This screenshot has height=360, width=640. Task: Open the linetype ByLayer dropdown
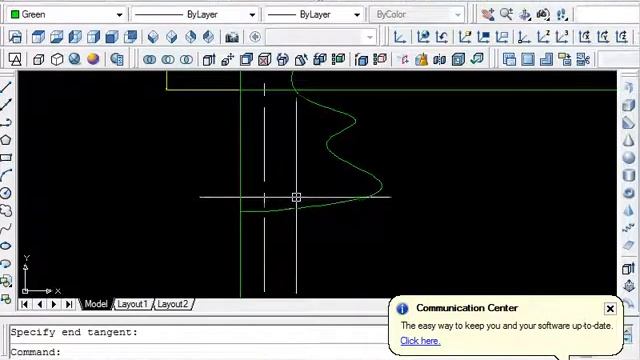pos(252,15)
